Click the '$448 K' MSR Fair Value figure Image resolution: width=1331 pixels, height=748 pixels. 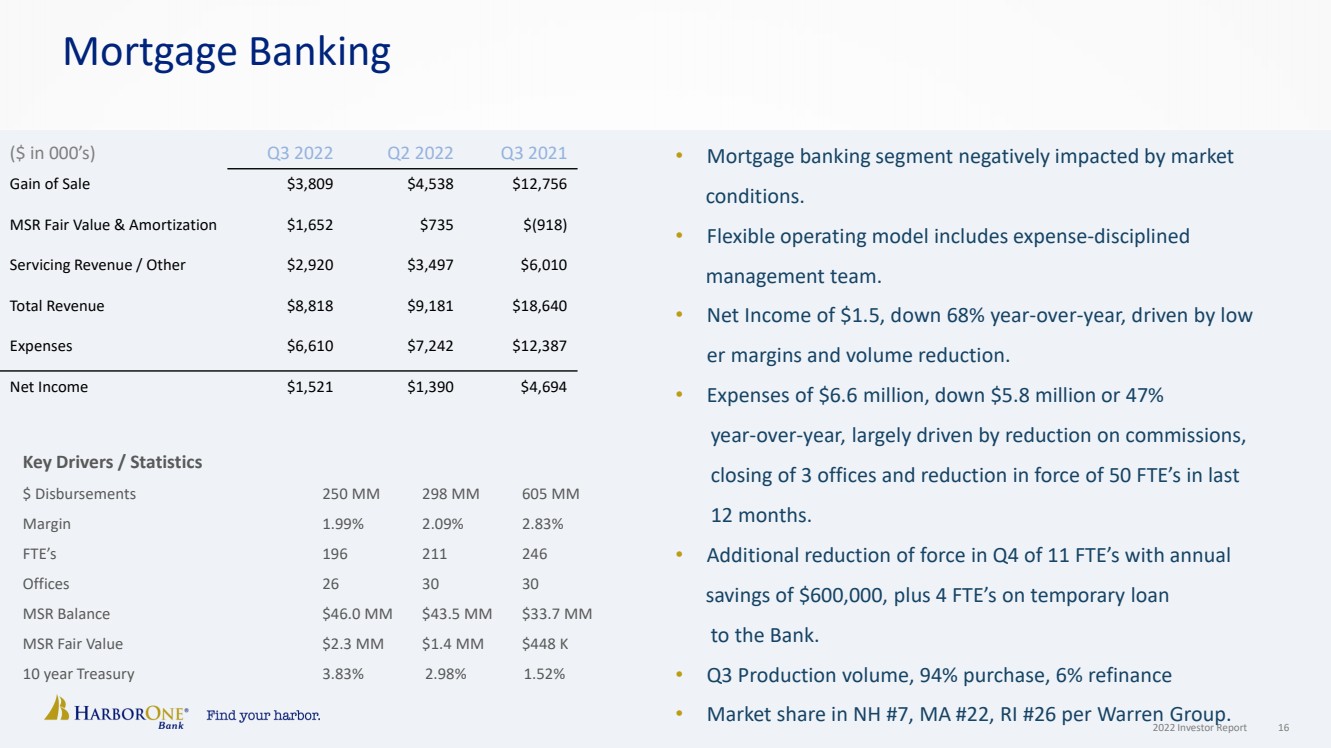coord(545,644)
